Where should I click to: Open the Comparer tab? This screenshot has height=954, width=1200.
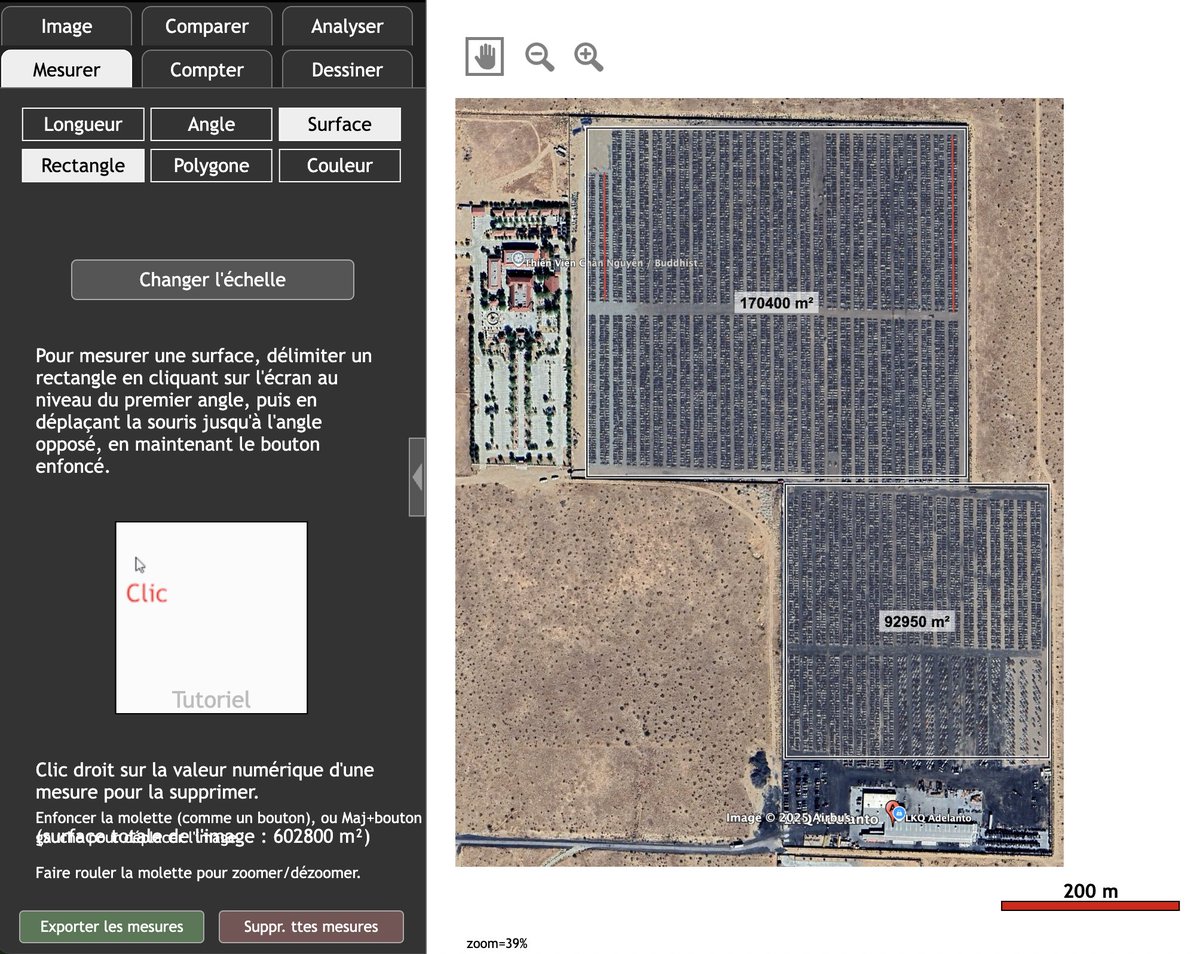pyautogui.click(x=207, y=26)
